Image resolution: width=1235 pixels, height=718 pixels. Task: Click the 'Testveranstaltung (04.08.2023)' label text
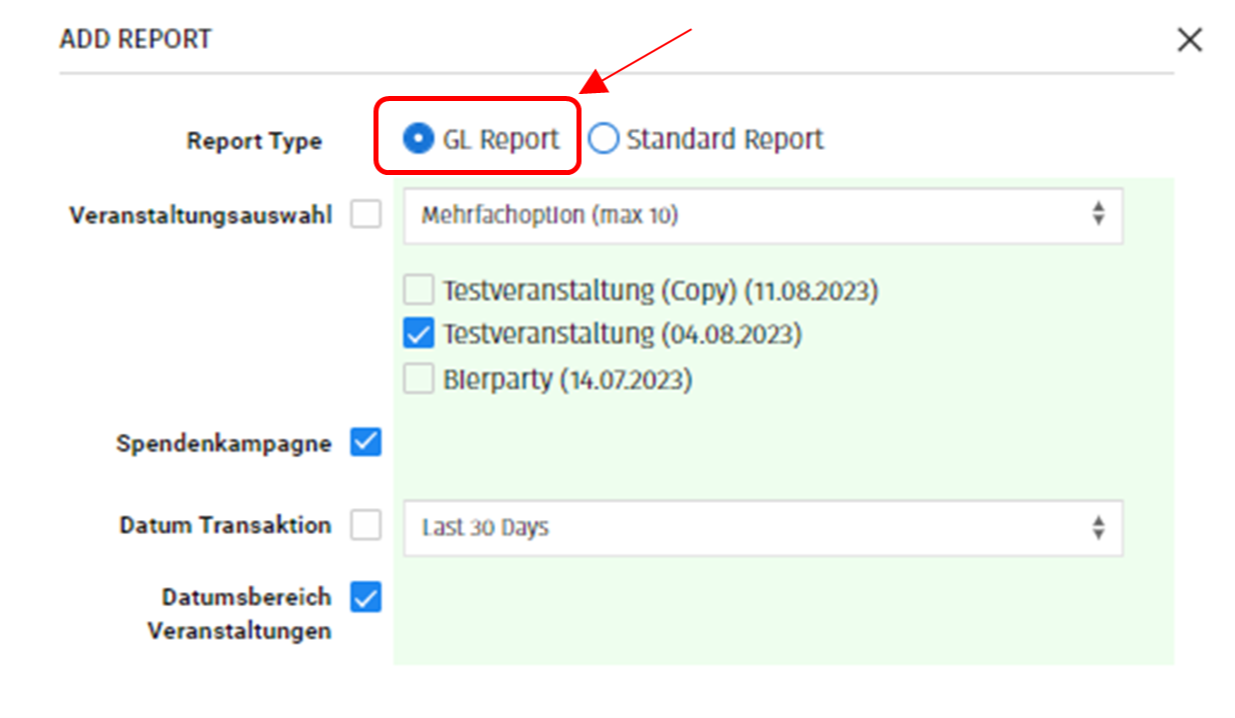pos(622,333)
